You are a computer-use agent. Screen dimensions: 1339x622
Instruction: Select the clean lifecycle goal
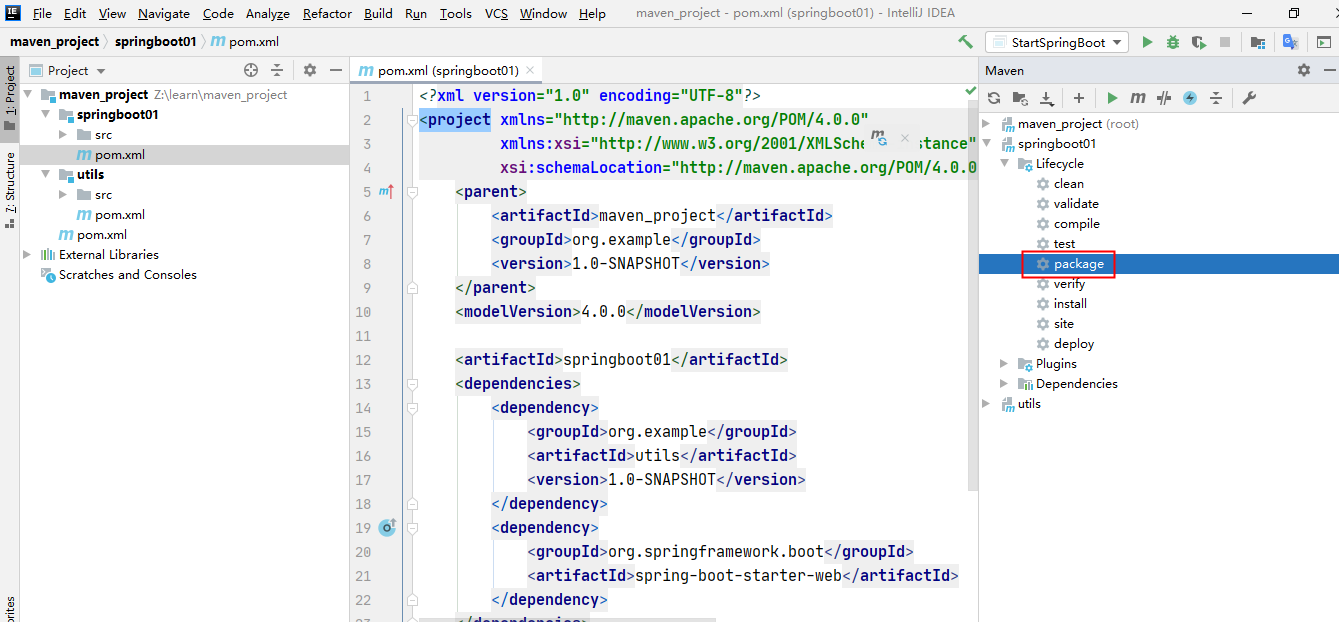coord(1069,184)
